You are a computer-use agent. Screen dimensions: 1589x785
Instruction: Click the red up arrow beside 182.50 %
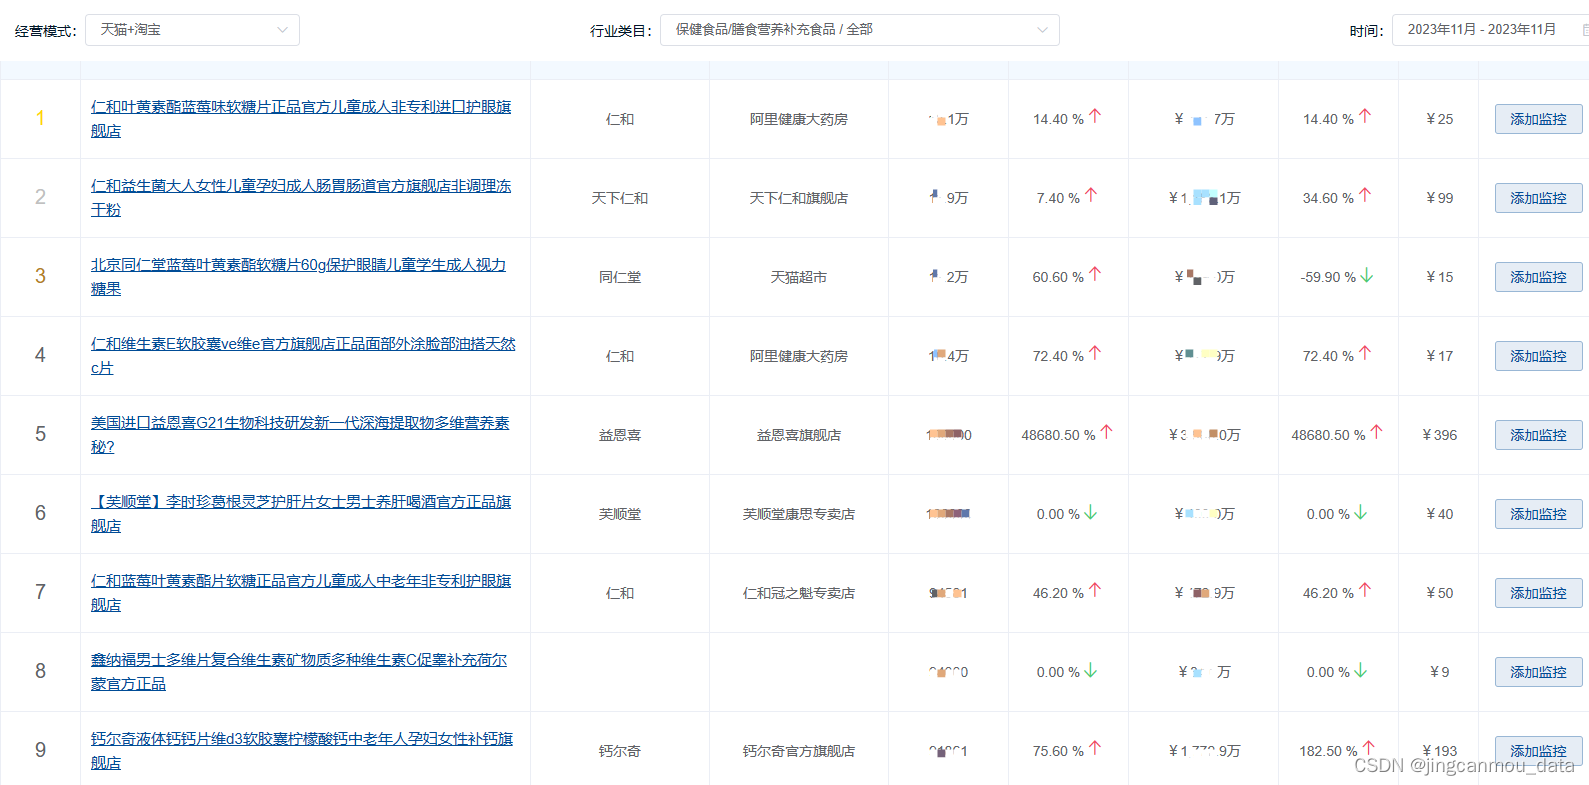pyautogui.click(x=1369, y=748)
